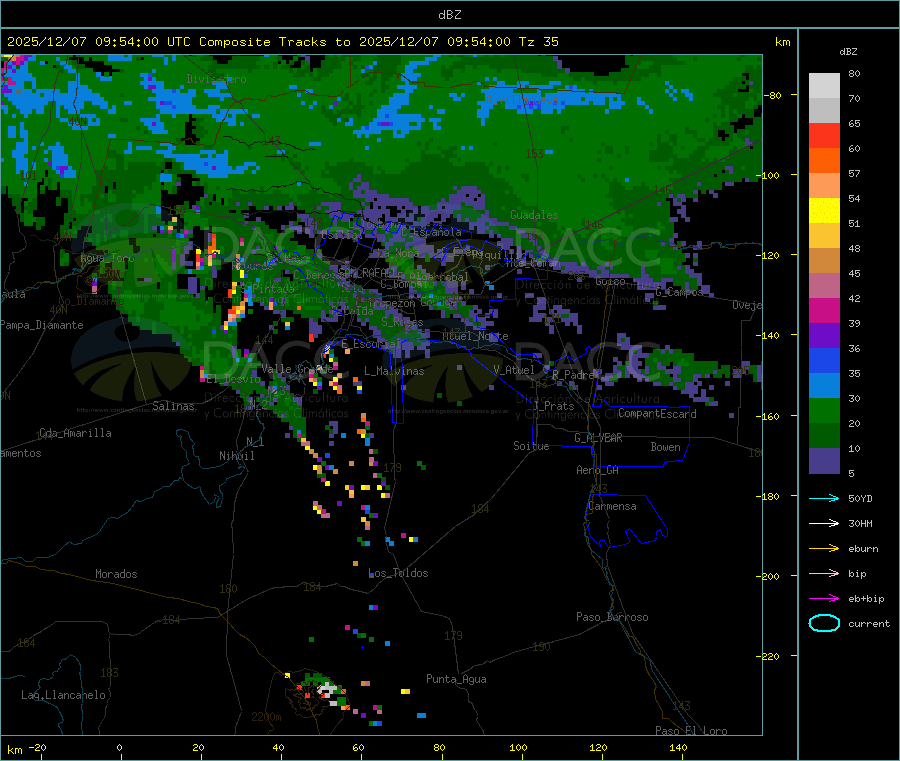
Task: Click the 'Valle_Grande' map label
Action: [x=297, y=369]
